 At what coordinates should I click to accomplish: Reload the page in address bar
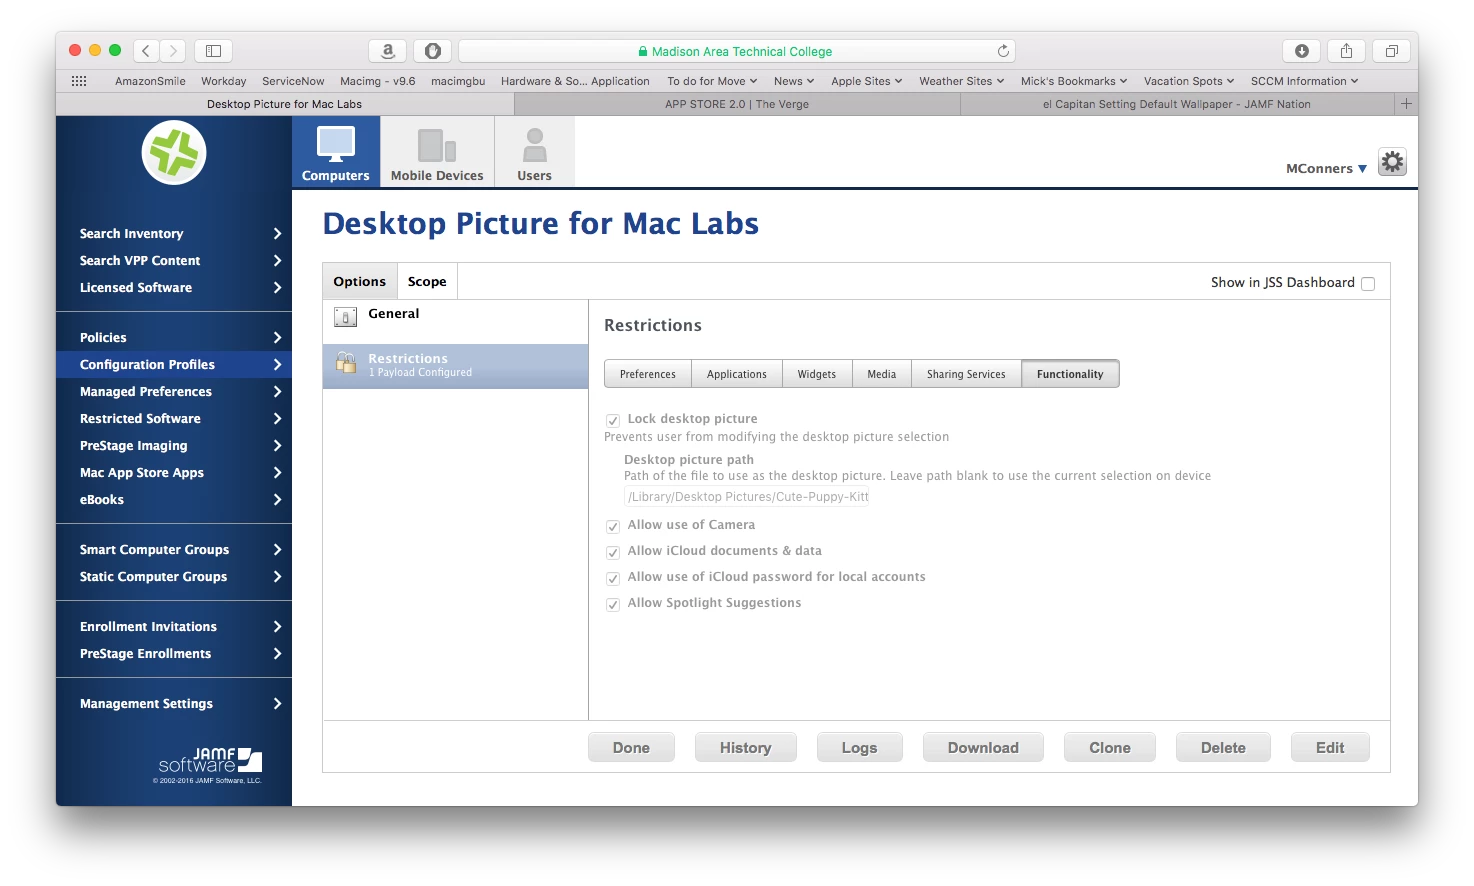tap(1003, 51)
